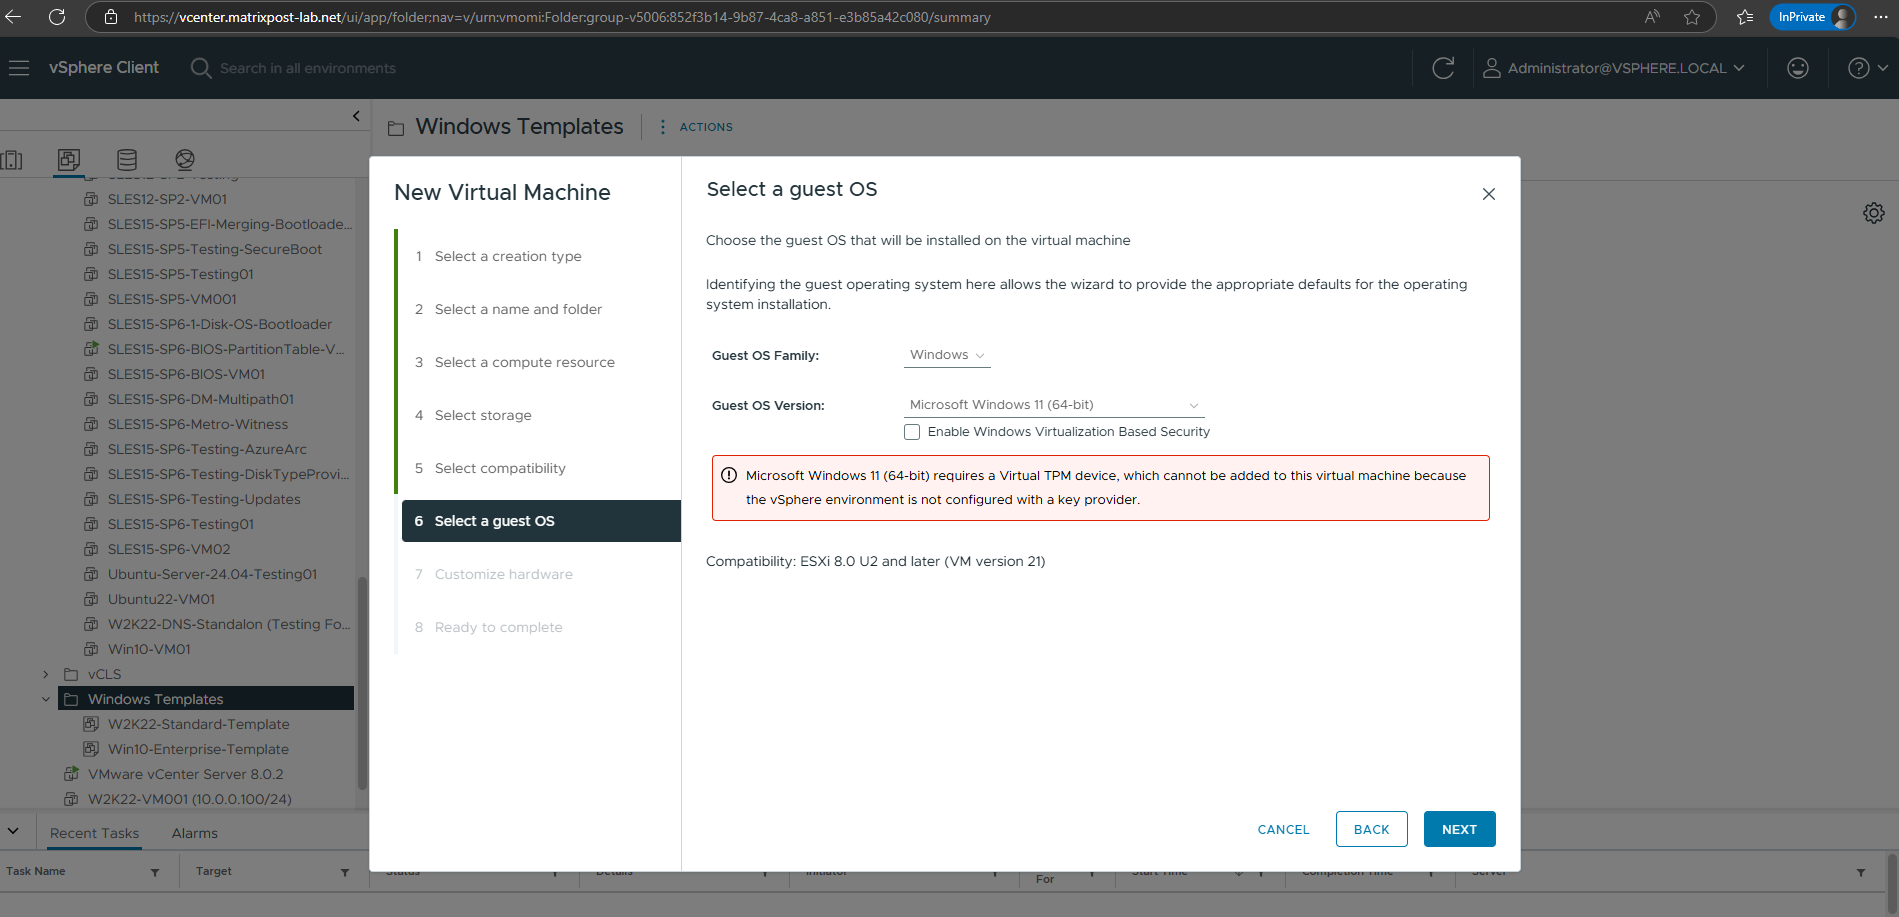Viewport: 1899px width, 917px height.
Task: Reload the browser page
Action: coord(57,17)
